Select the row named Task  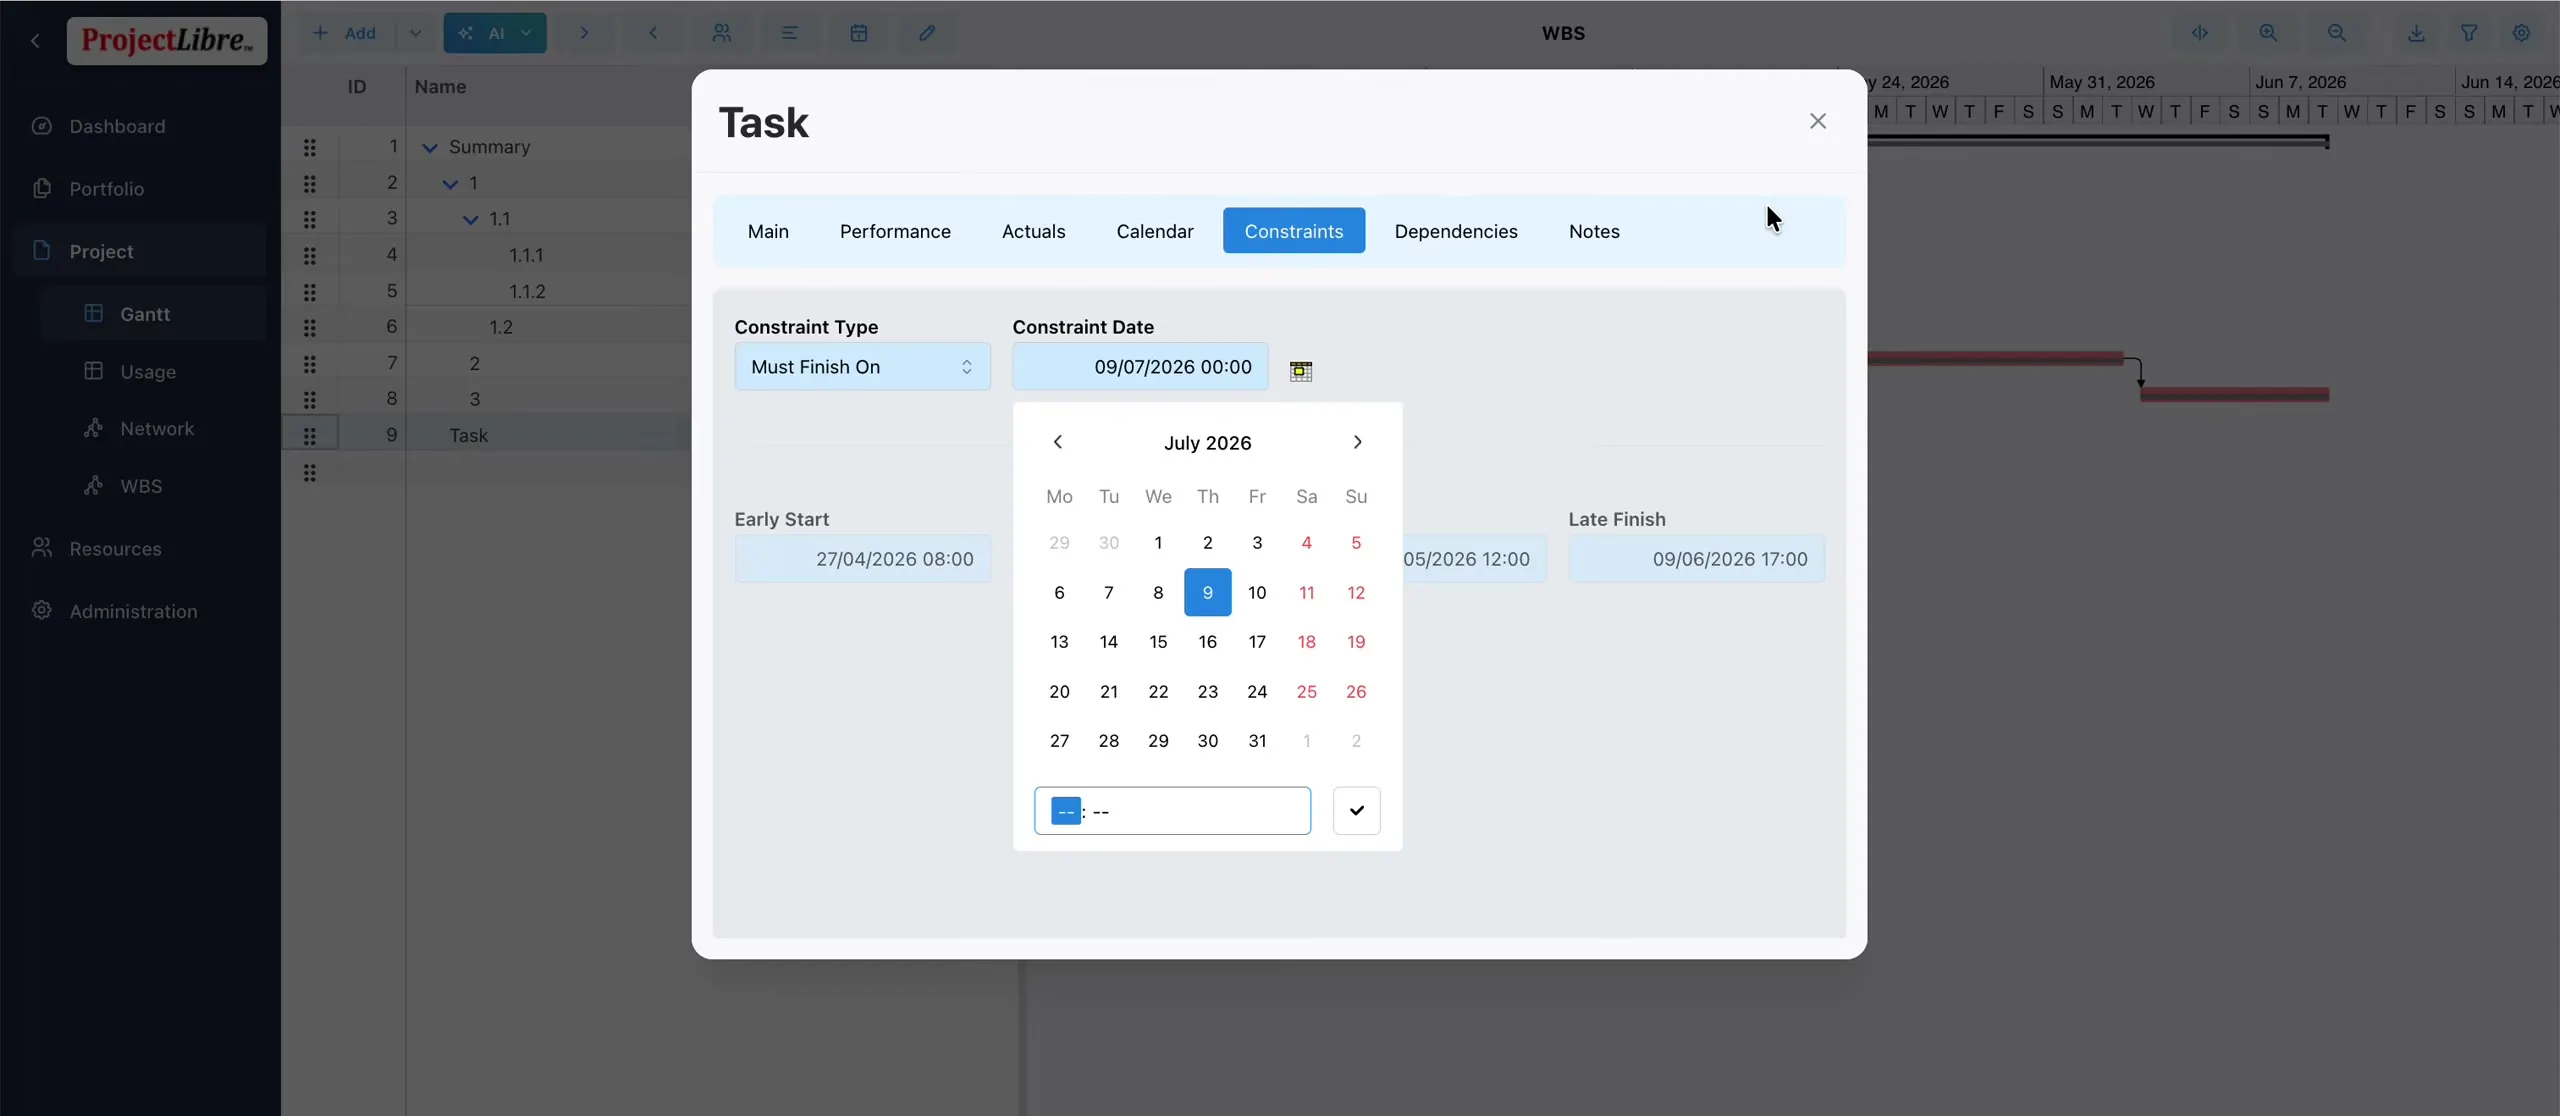click(x=486, y=435)
